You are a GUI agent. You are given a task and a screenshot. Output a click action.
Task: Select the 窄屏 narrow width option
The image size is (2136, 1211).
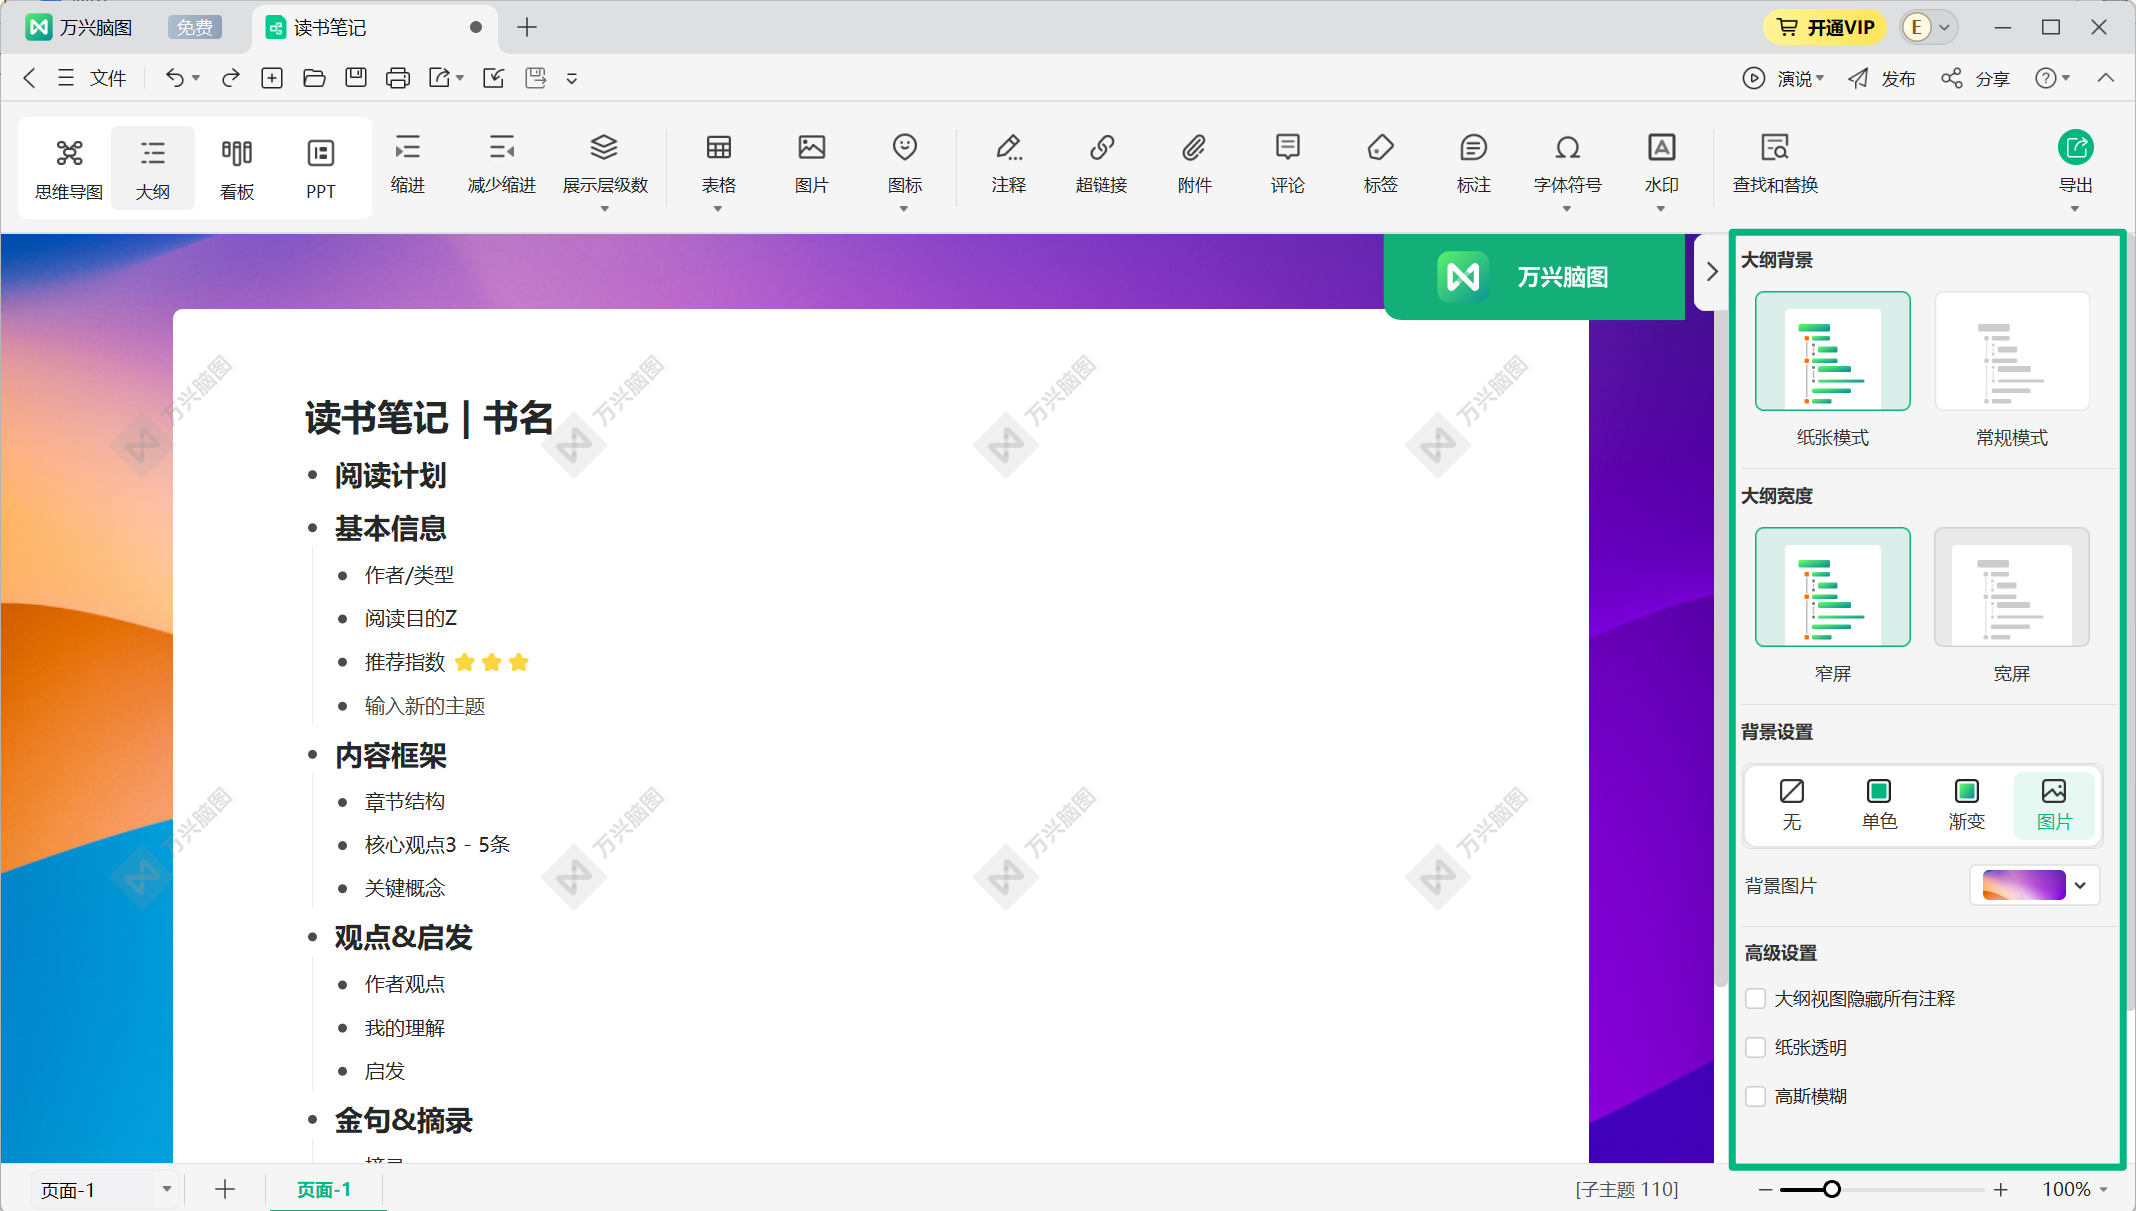(x=1833, y=587)
